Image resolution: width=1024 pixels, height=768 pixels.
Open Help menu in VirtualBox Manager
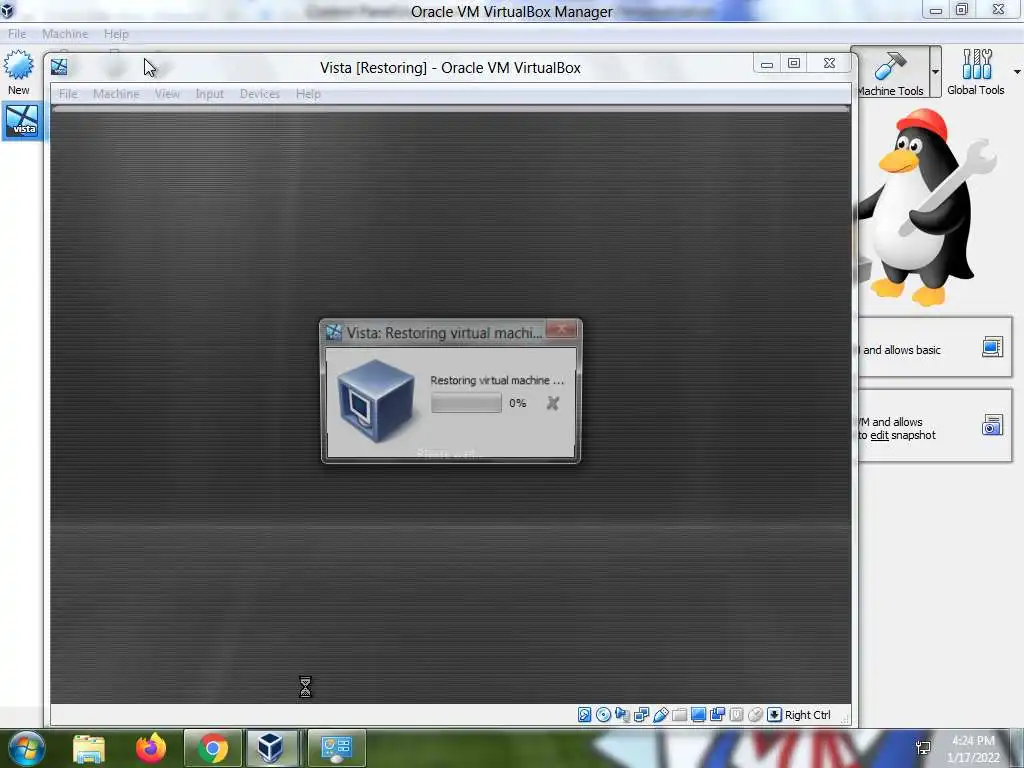(116, 34)
